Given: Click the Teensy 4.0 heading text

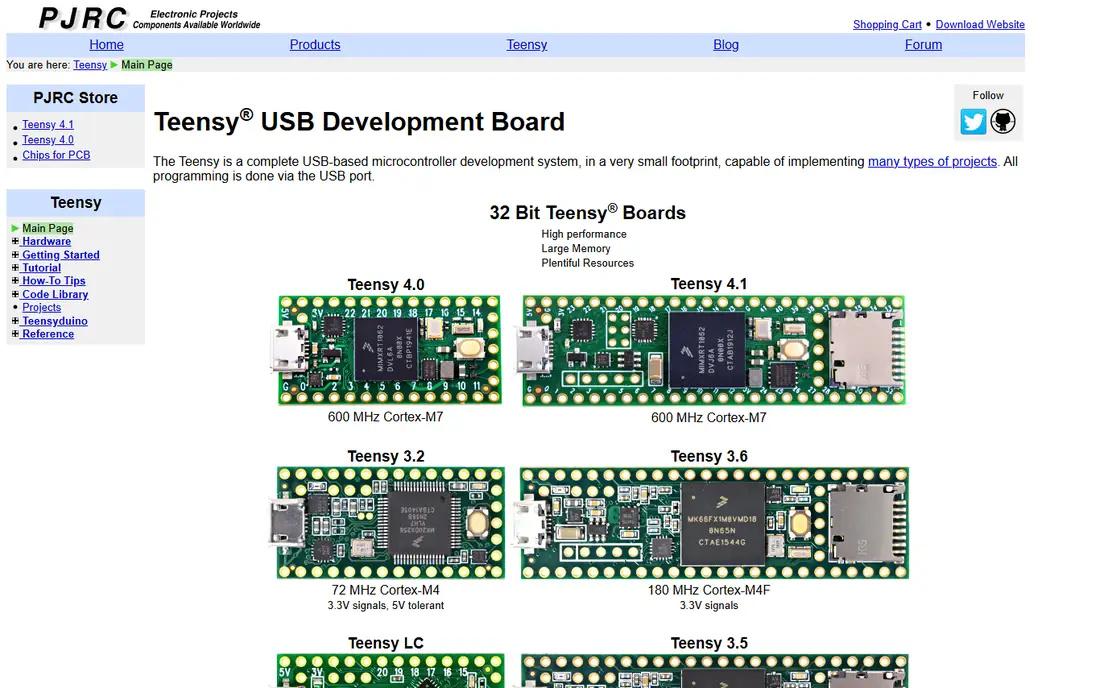Looking at the screenshot, I should pyautogui.click(x=386, y=285).
